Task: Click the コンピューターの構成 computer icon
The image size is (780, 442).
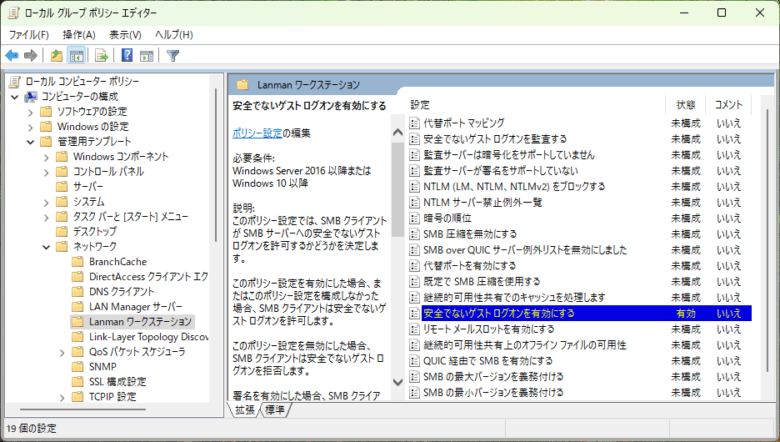Action: (31, 96)
